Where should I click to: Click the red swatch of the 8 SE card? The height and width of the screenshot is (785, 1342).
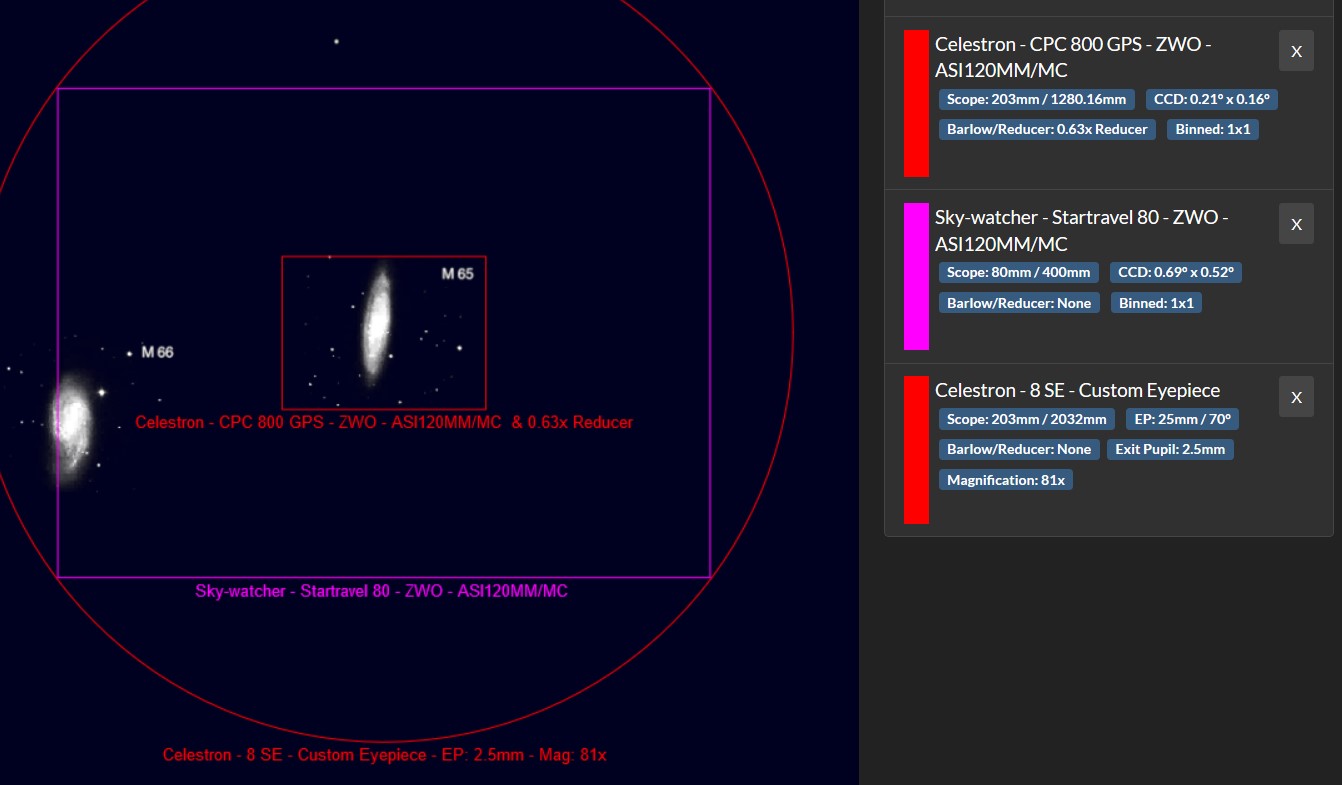click(916, 450)
